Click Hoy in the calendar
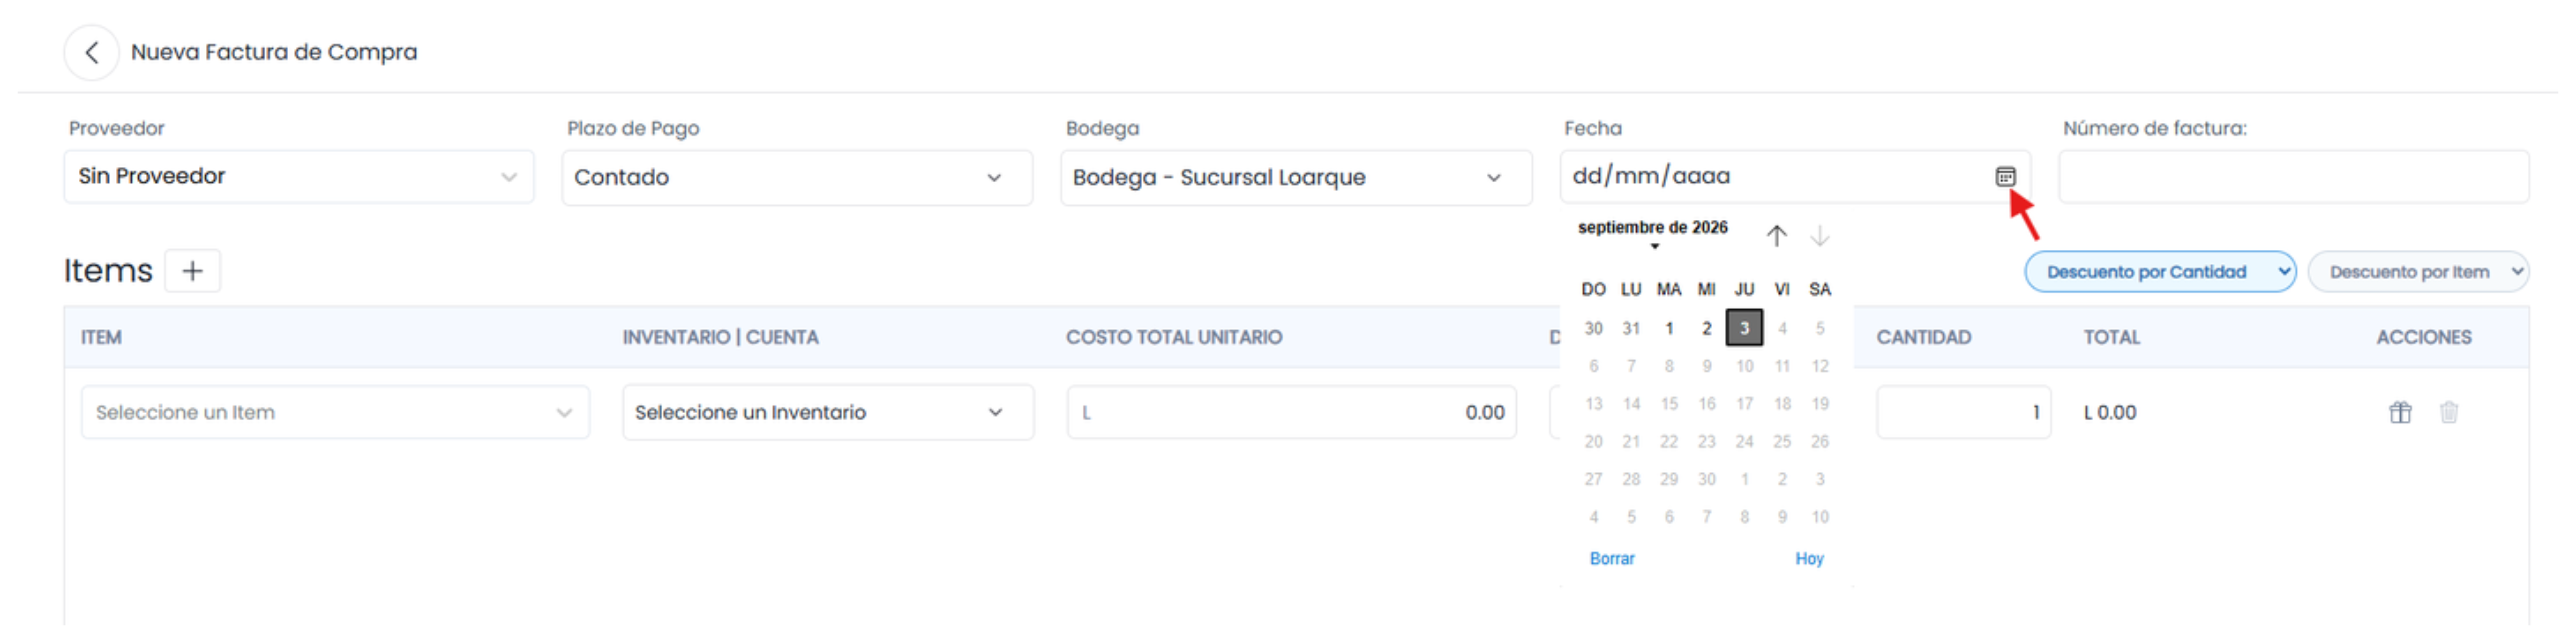This screenshot has height=643, width=2576. pos(1809,559)
